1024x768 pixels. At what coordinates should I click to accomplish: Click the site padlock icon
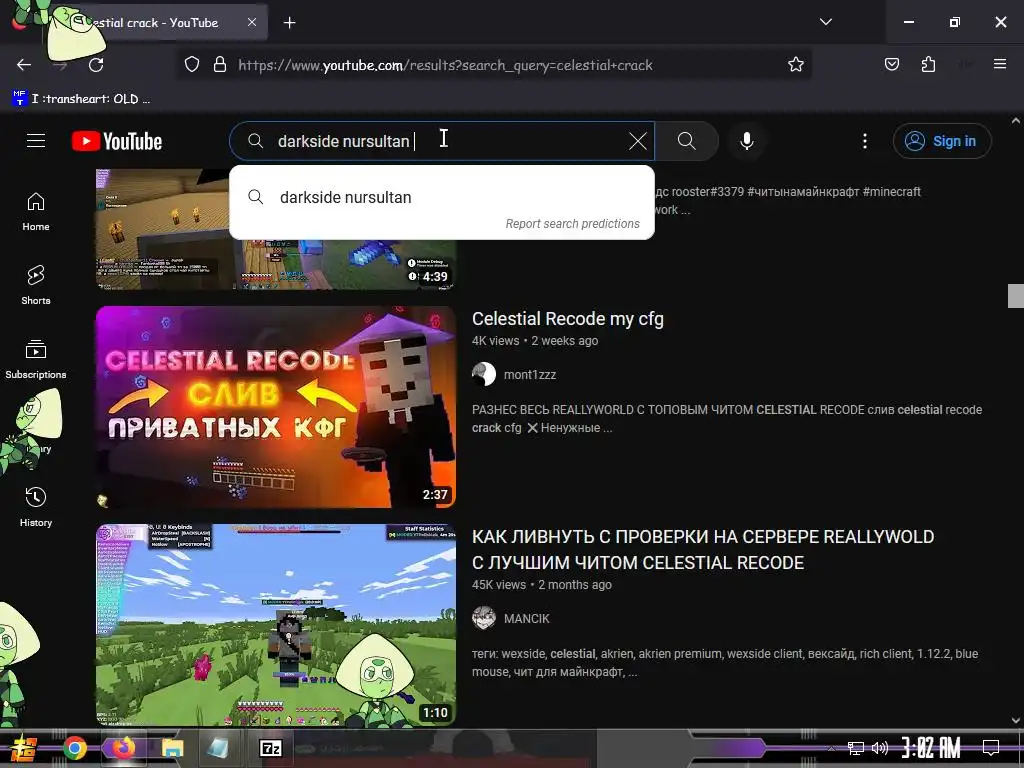click(x=220, y=65)
